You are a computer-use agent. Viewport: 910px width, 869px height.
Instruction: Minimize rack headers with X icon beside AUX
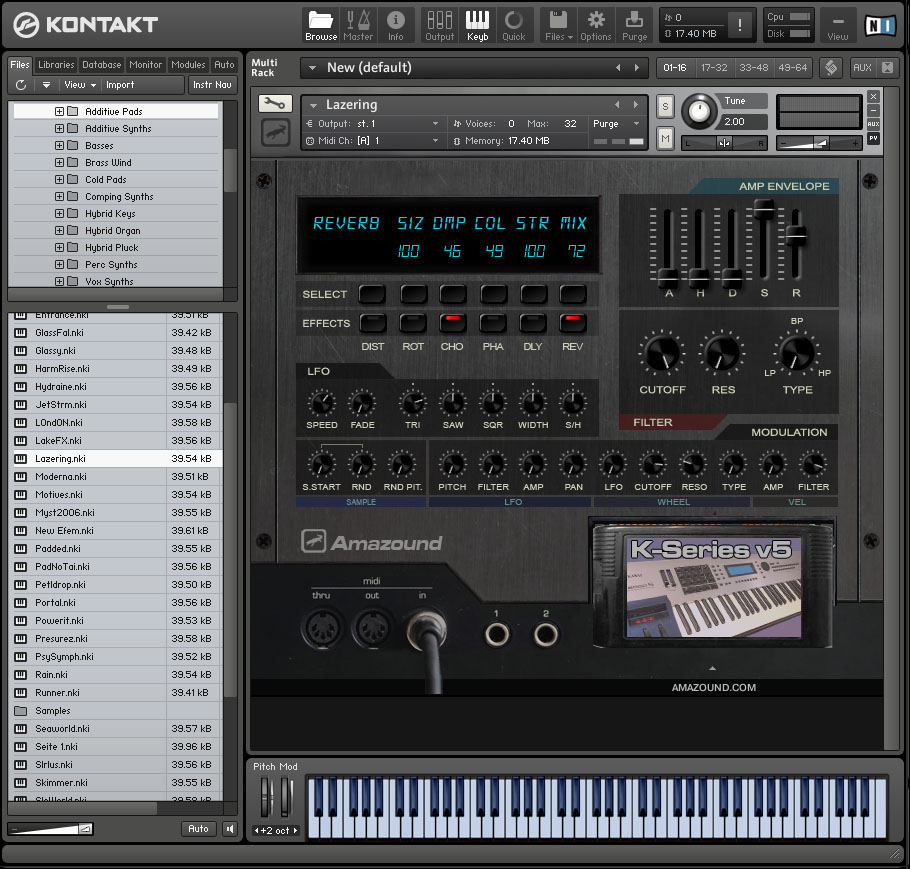[887, 67]
